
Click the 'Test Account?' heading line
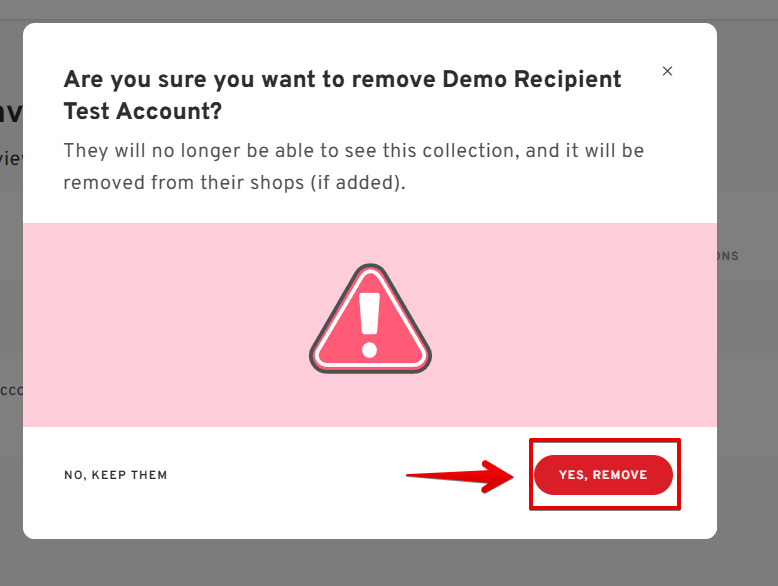coord(143,111)
